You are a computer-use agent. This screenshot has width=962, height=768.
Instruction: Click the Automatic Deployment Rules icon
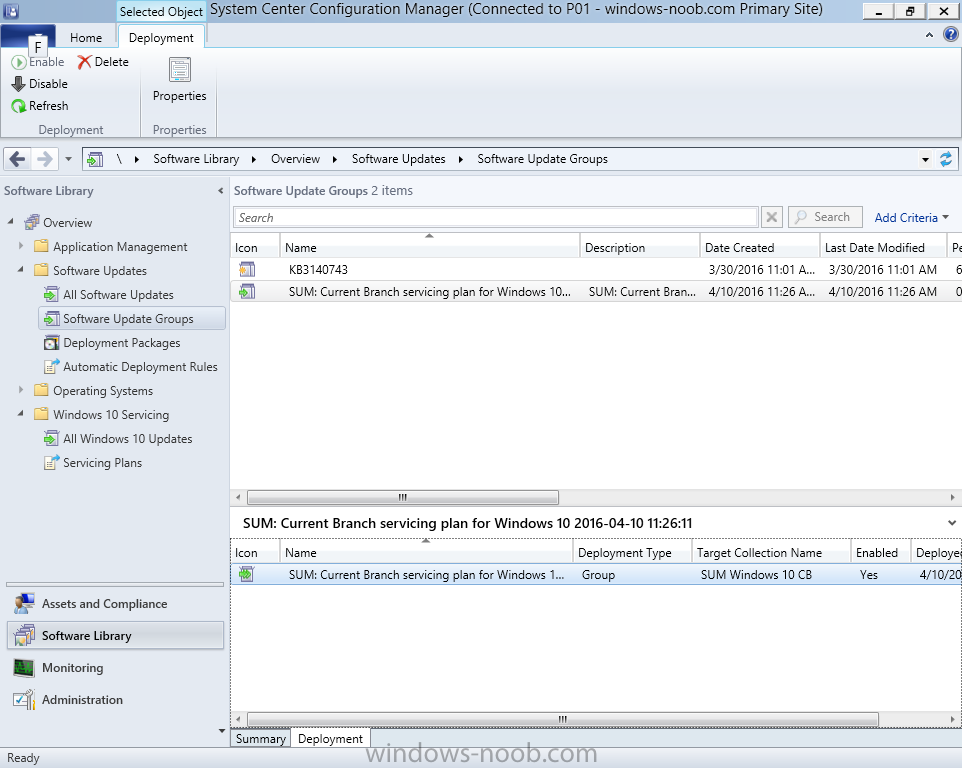52,367
